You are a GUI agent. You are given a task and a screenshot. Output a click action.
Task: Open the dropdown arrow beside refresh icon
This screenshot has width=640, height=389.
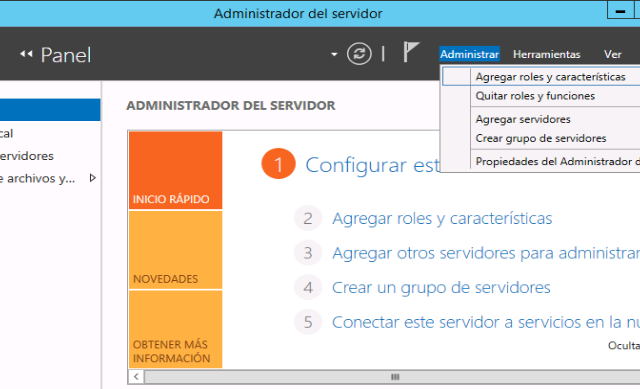334,54
